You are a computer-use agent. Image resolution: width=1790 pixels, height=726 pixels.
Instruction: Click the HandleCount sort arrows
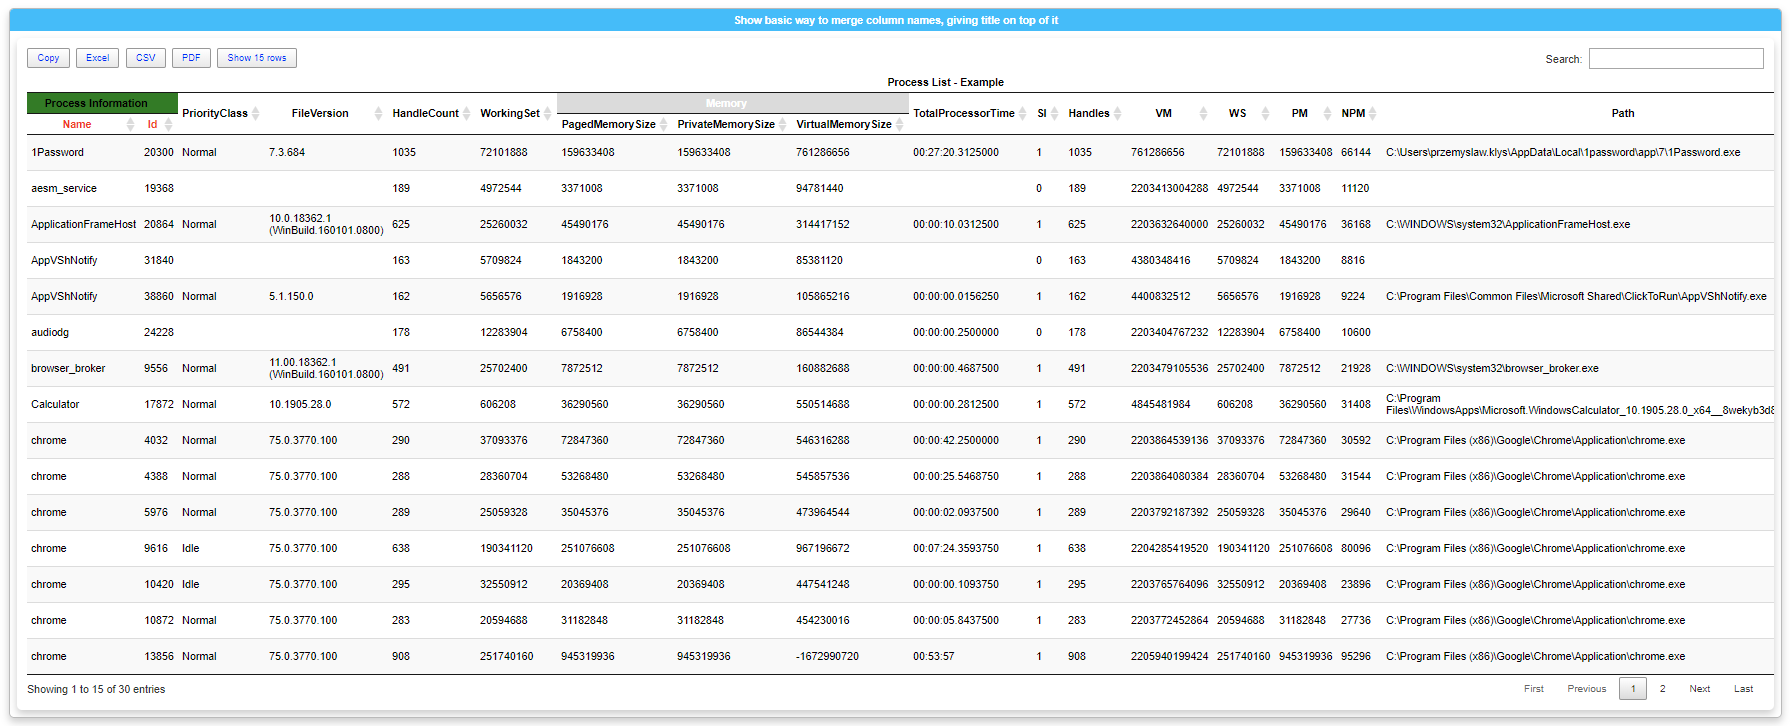tap(466, 114)
